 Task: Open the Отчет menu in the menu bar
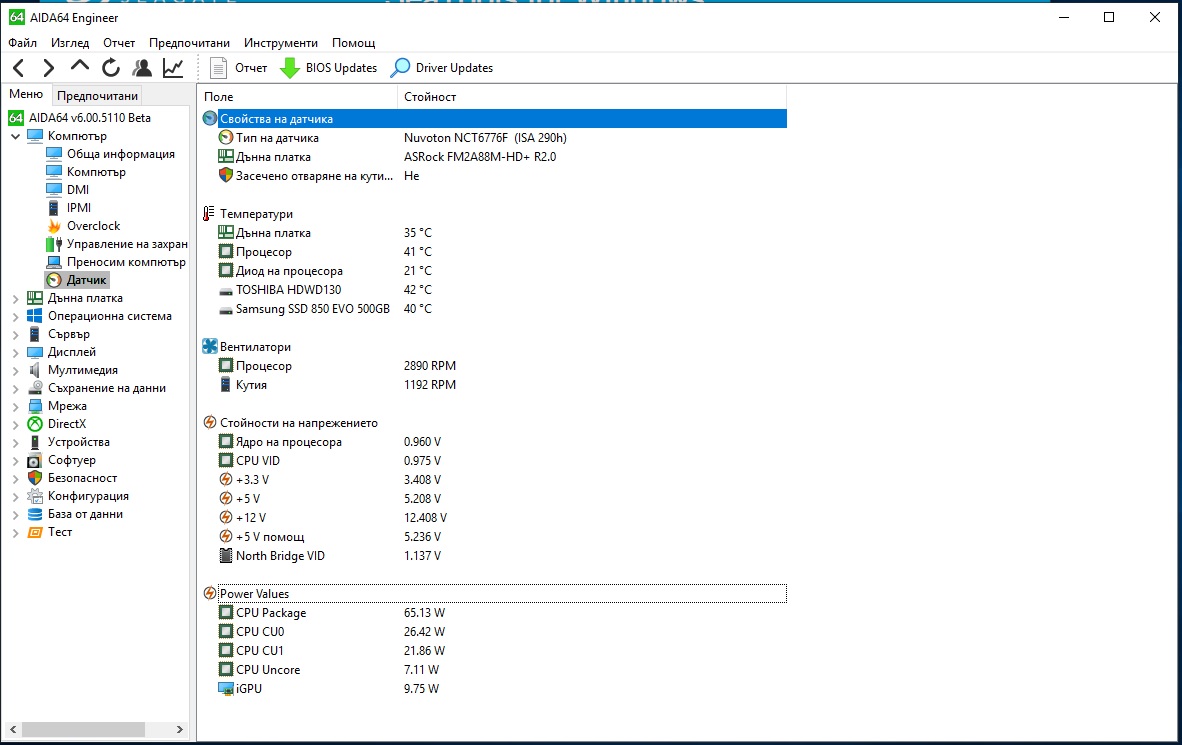click(119, 43)
